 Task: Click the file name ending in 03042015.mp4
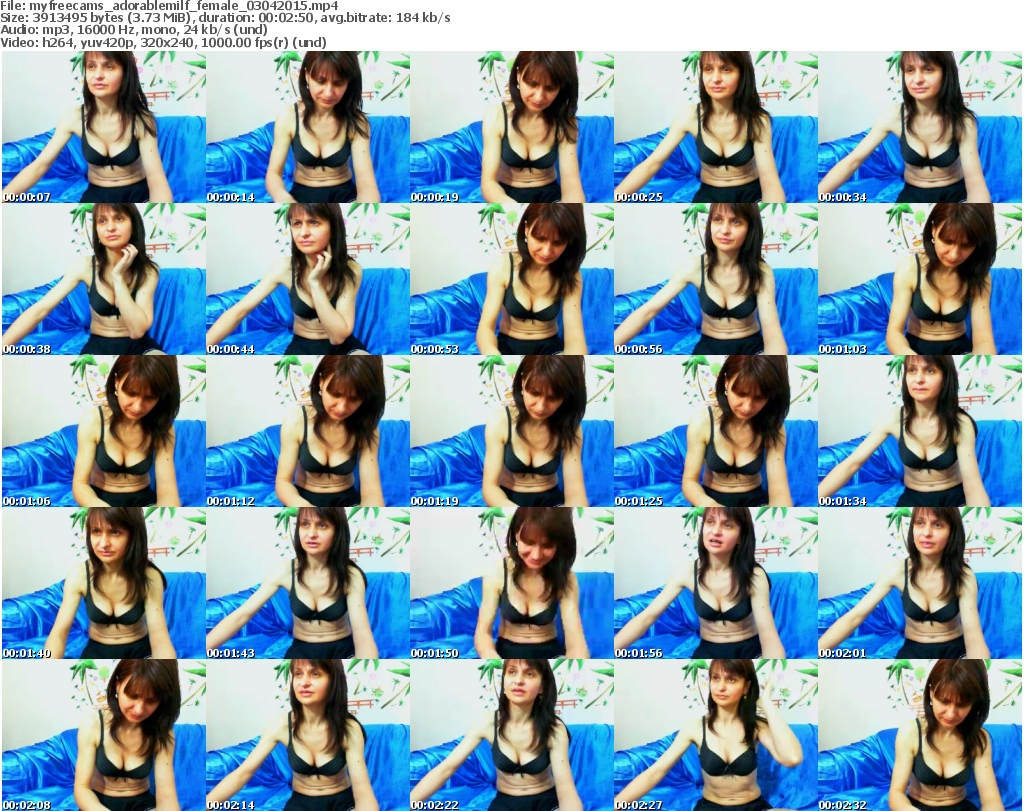pyautogui.click(x=184, y=6)
